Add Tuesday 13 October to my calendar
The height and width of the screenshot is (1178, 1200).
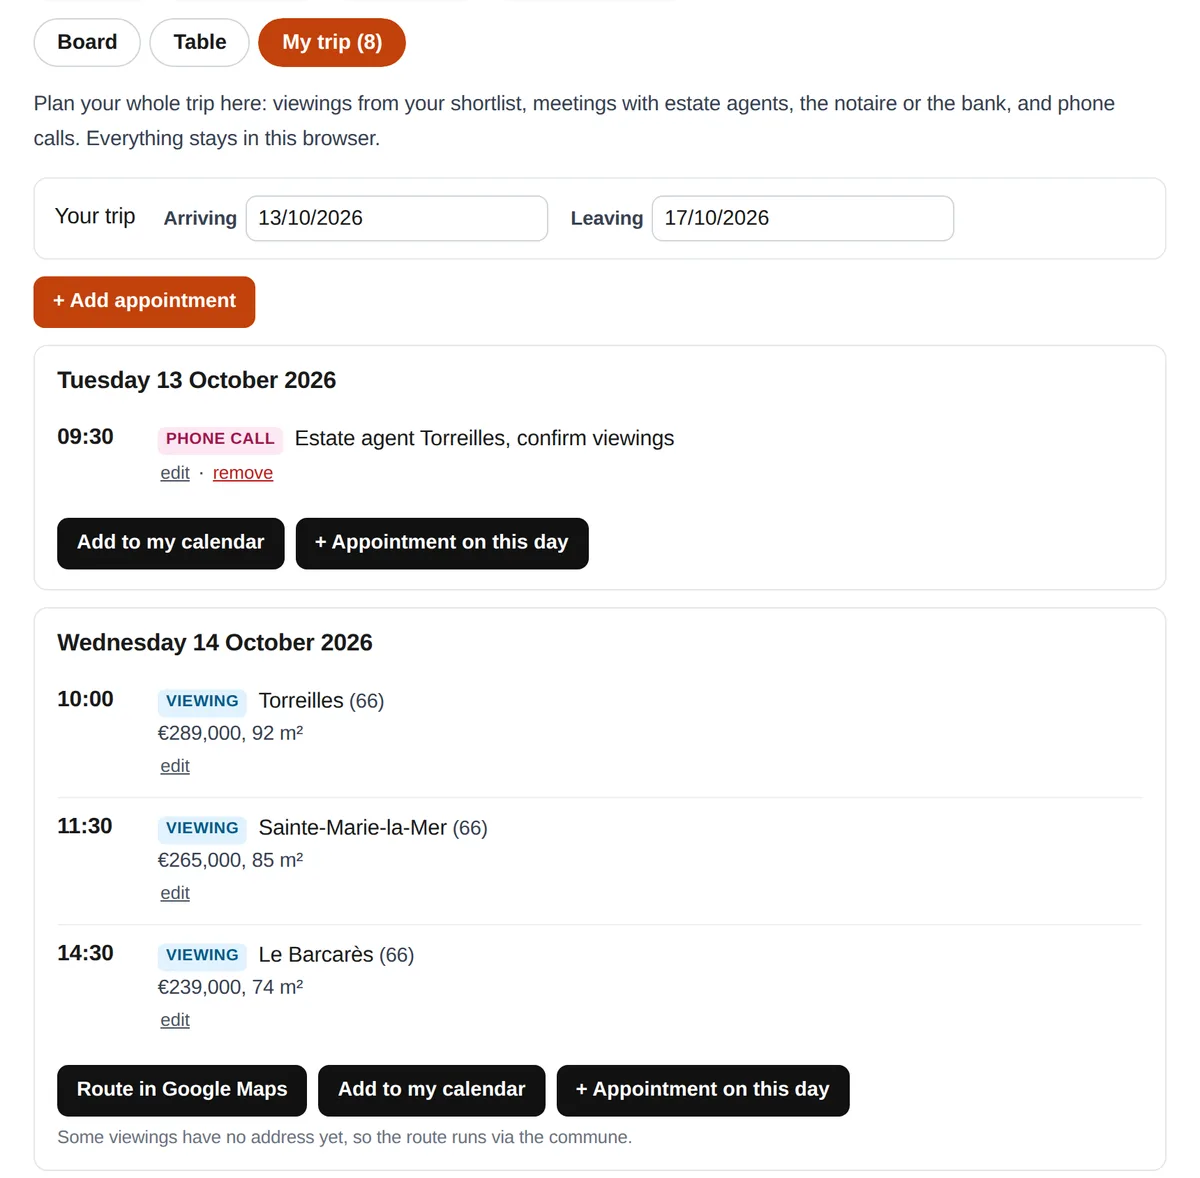point(171,543)
